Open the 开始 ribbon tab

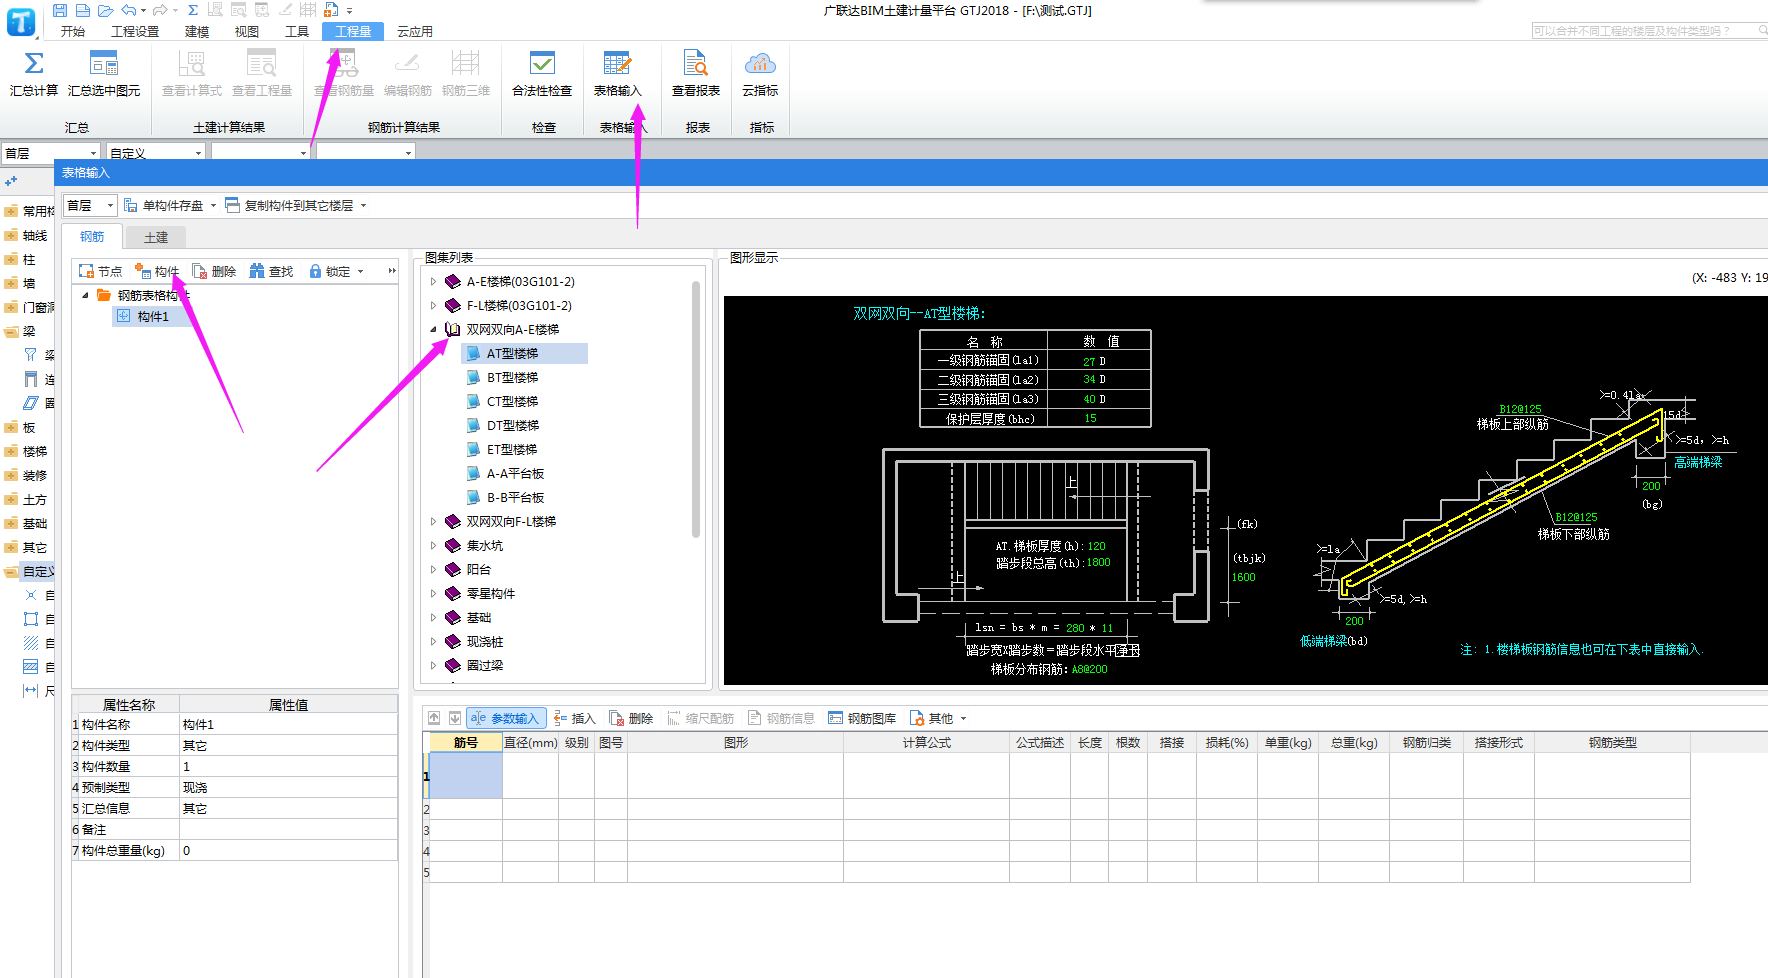[x=73, y=32]
